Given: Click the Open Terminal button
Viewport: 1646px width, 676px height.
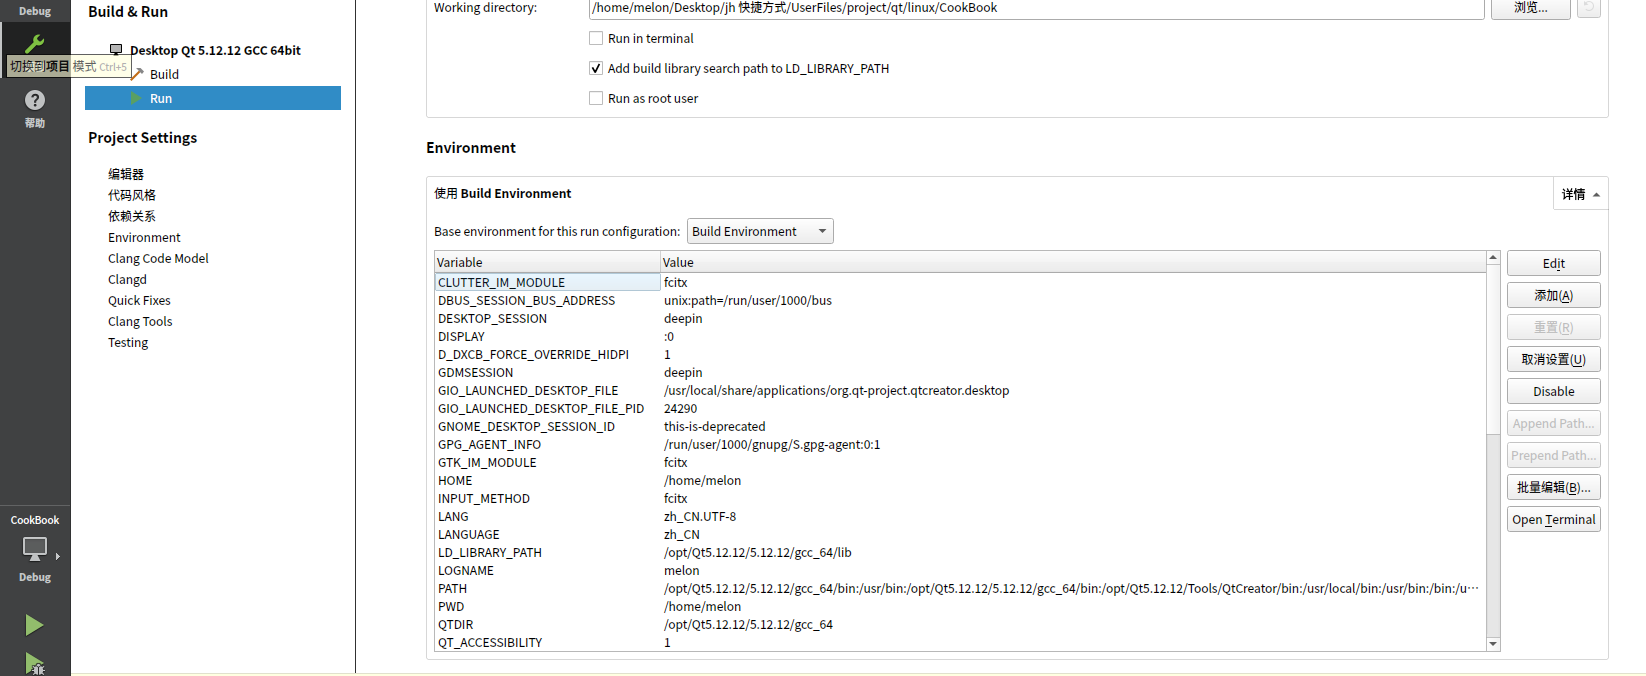Looking at the screenshot, I should pyautogui.click(x=1553, y=519).
